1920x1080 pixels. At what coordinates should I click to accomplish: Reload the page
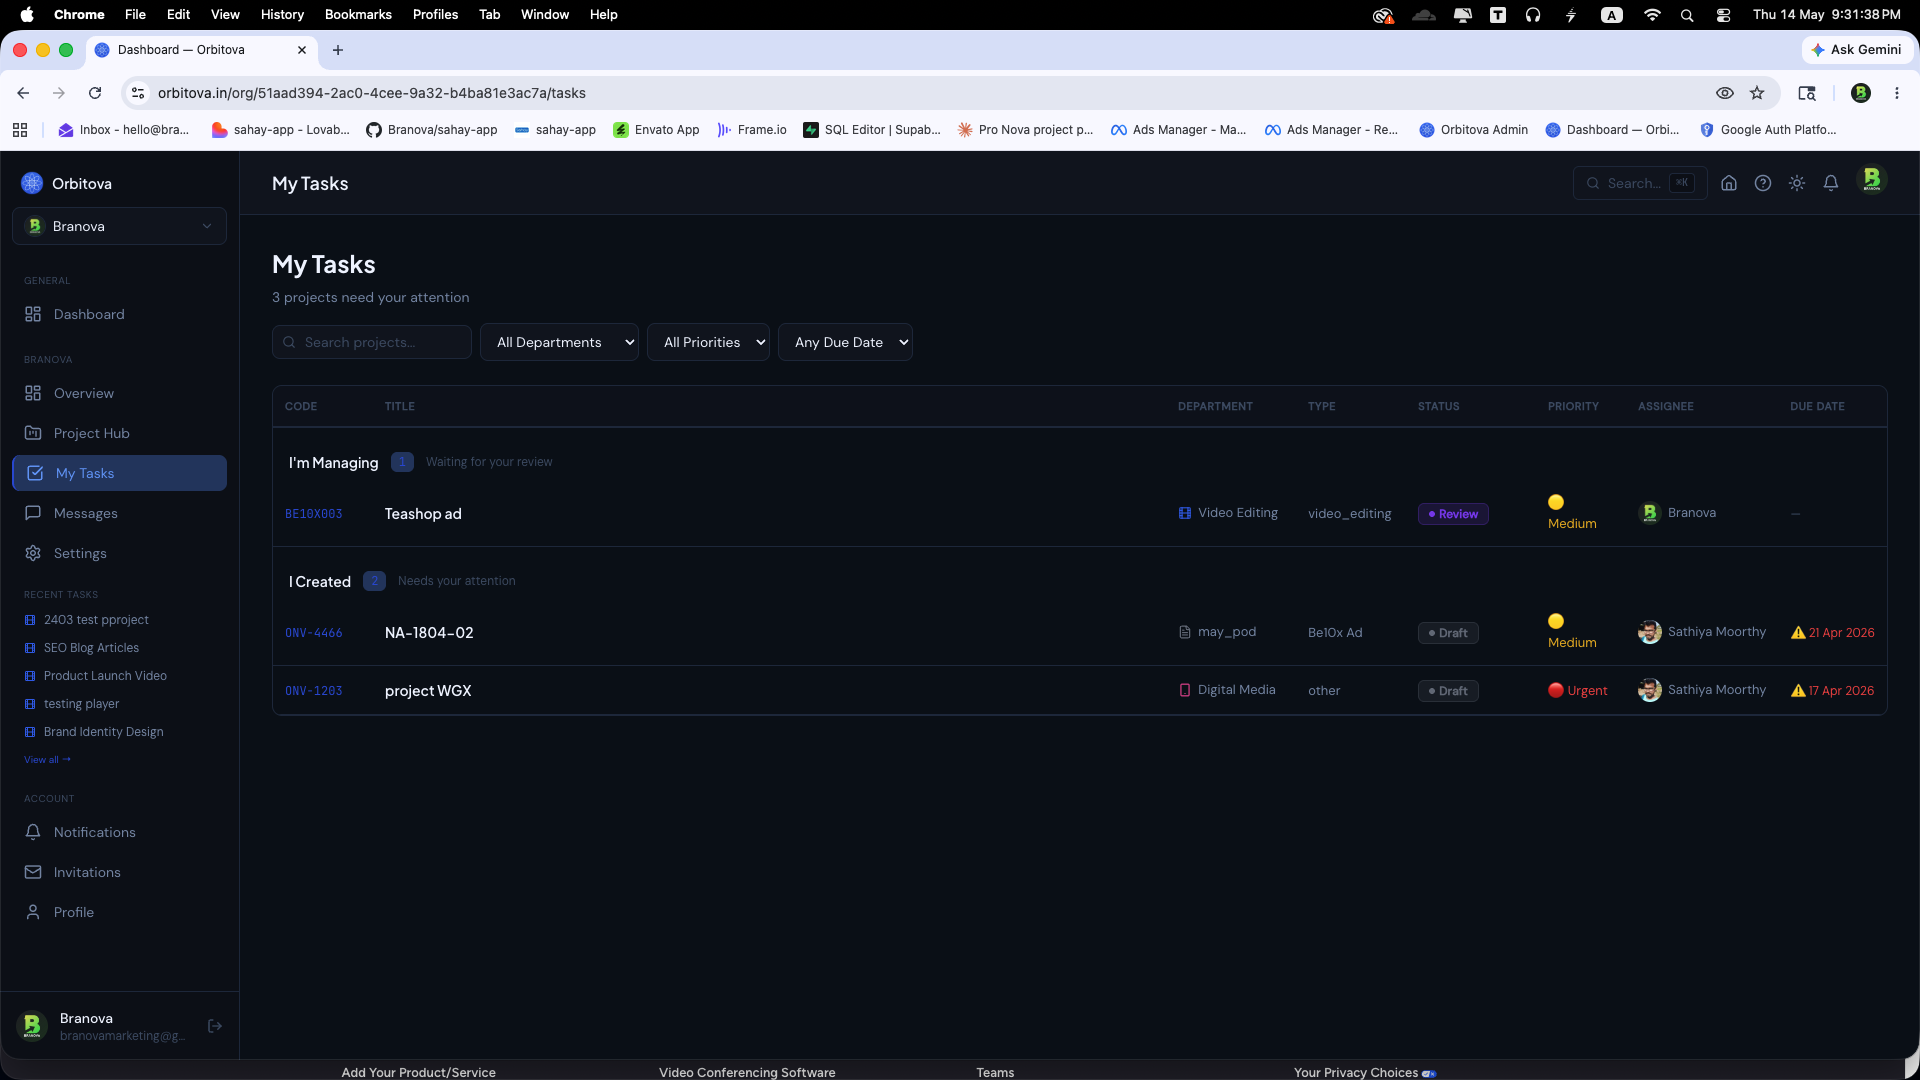pyautogui.click(x=95, y=93)
